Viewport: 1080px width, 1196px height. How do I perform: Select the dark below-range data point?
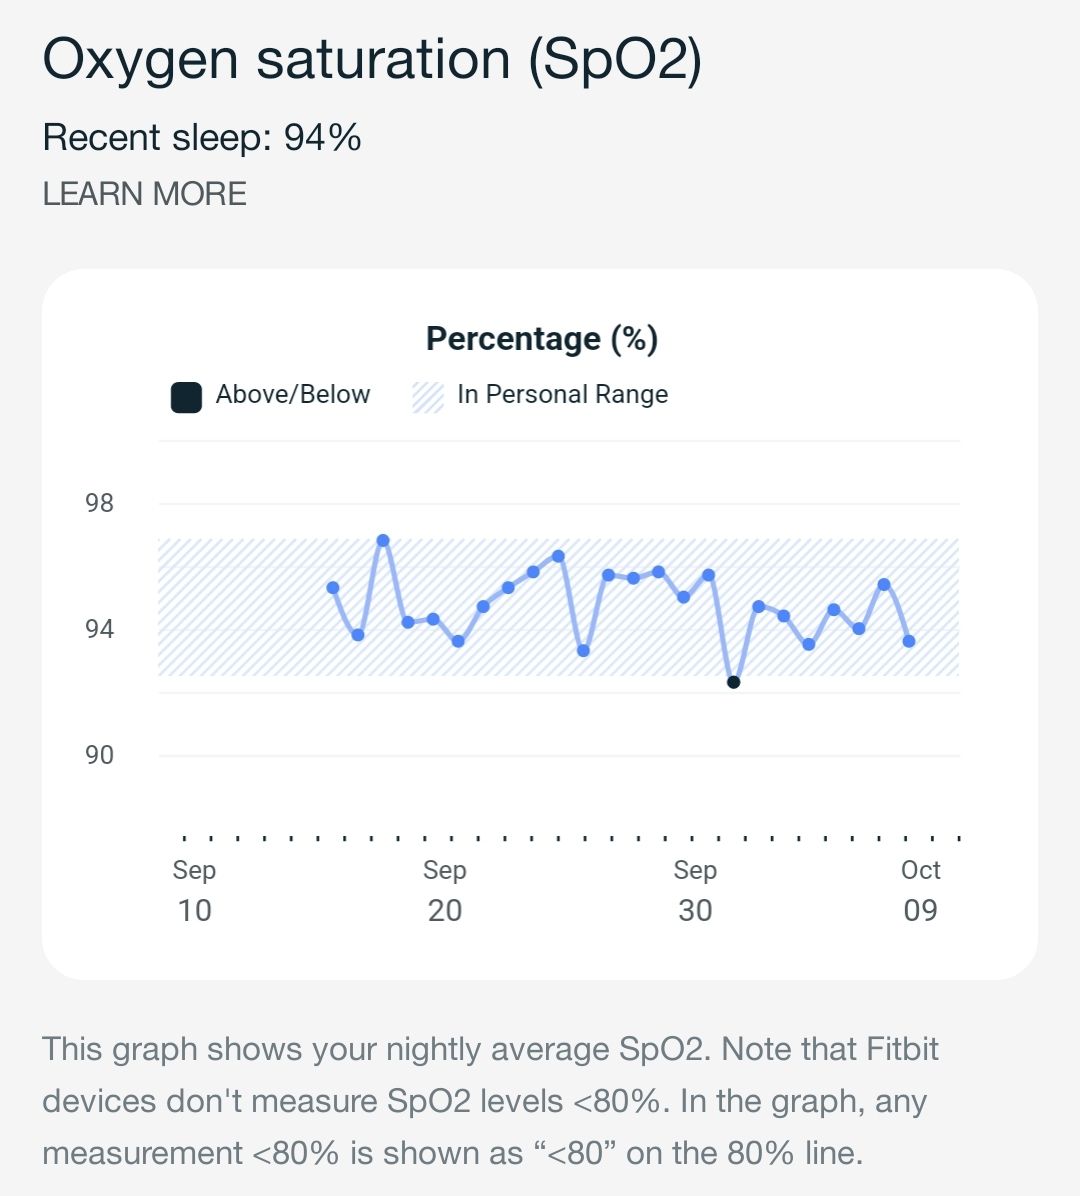point(734,681)
